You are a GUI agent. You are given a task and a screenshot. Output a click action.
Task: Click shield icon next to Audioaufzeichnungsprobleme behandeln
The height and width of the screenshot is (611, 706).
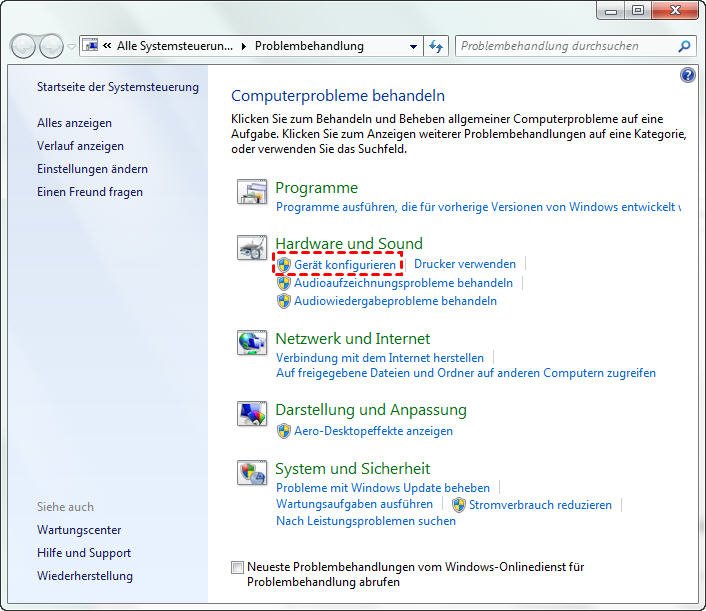[x=284, y=283]
